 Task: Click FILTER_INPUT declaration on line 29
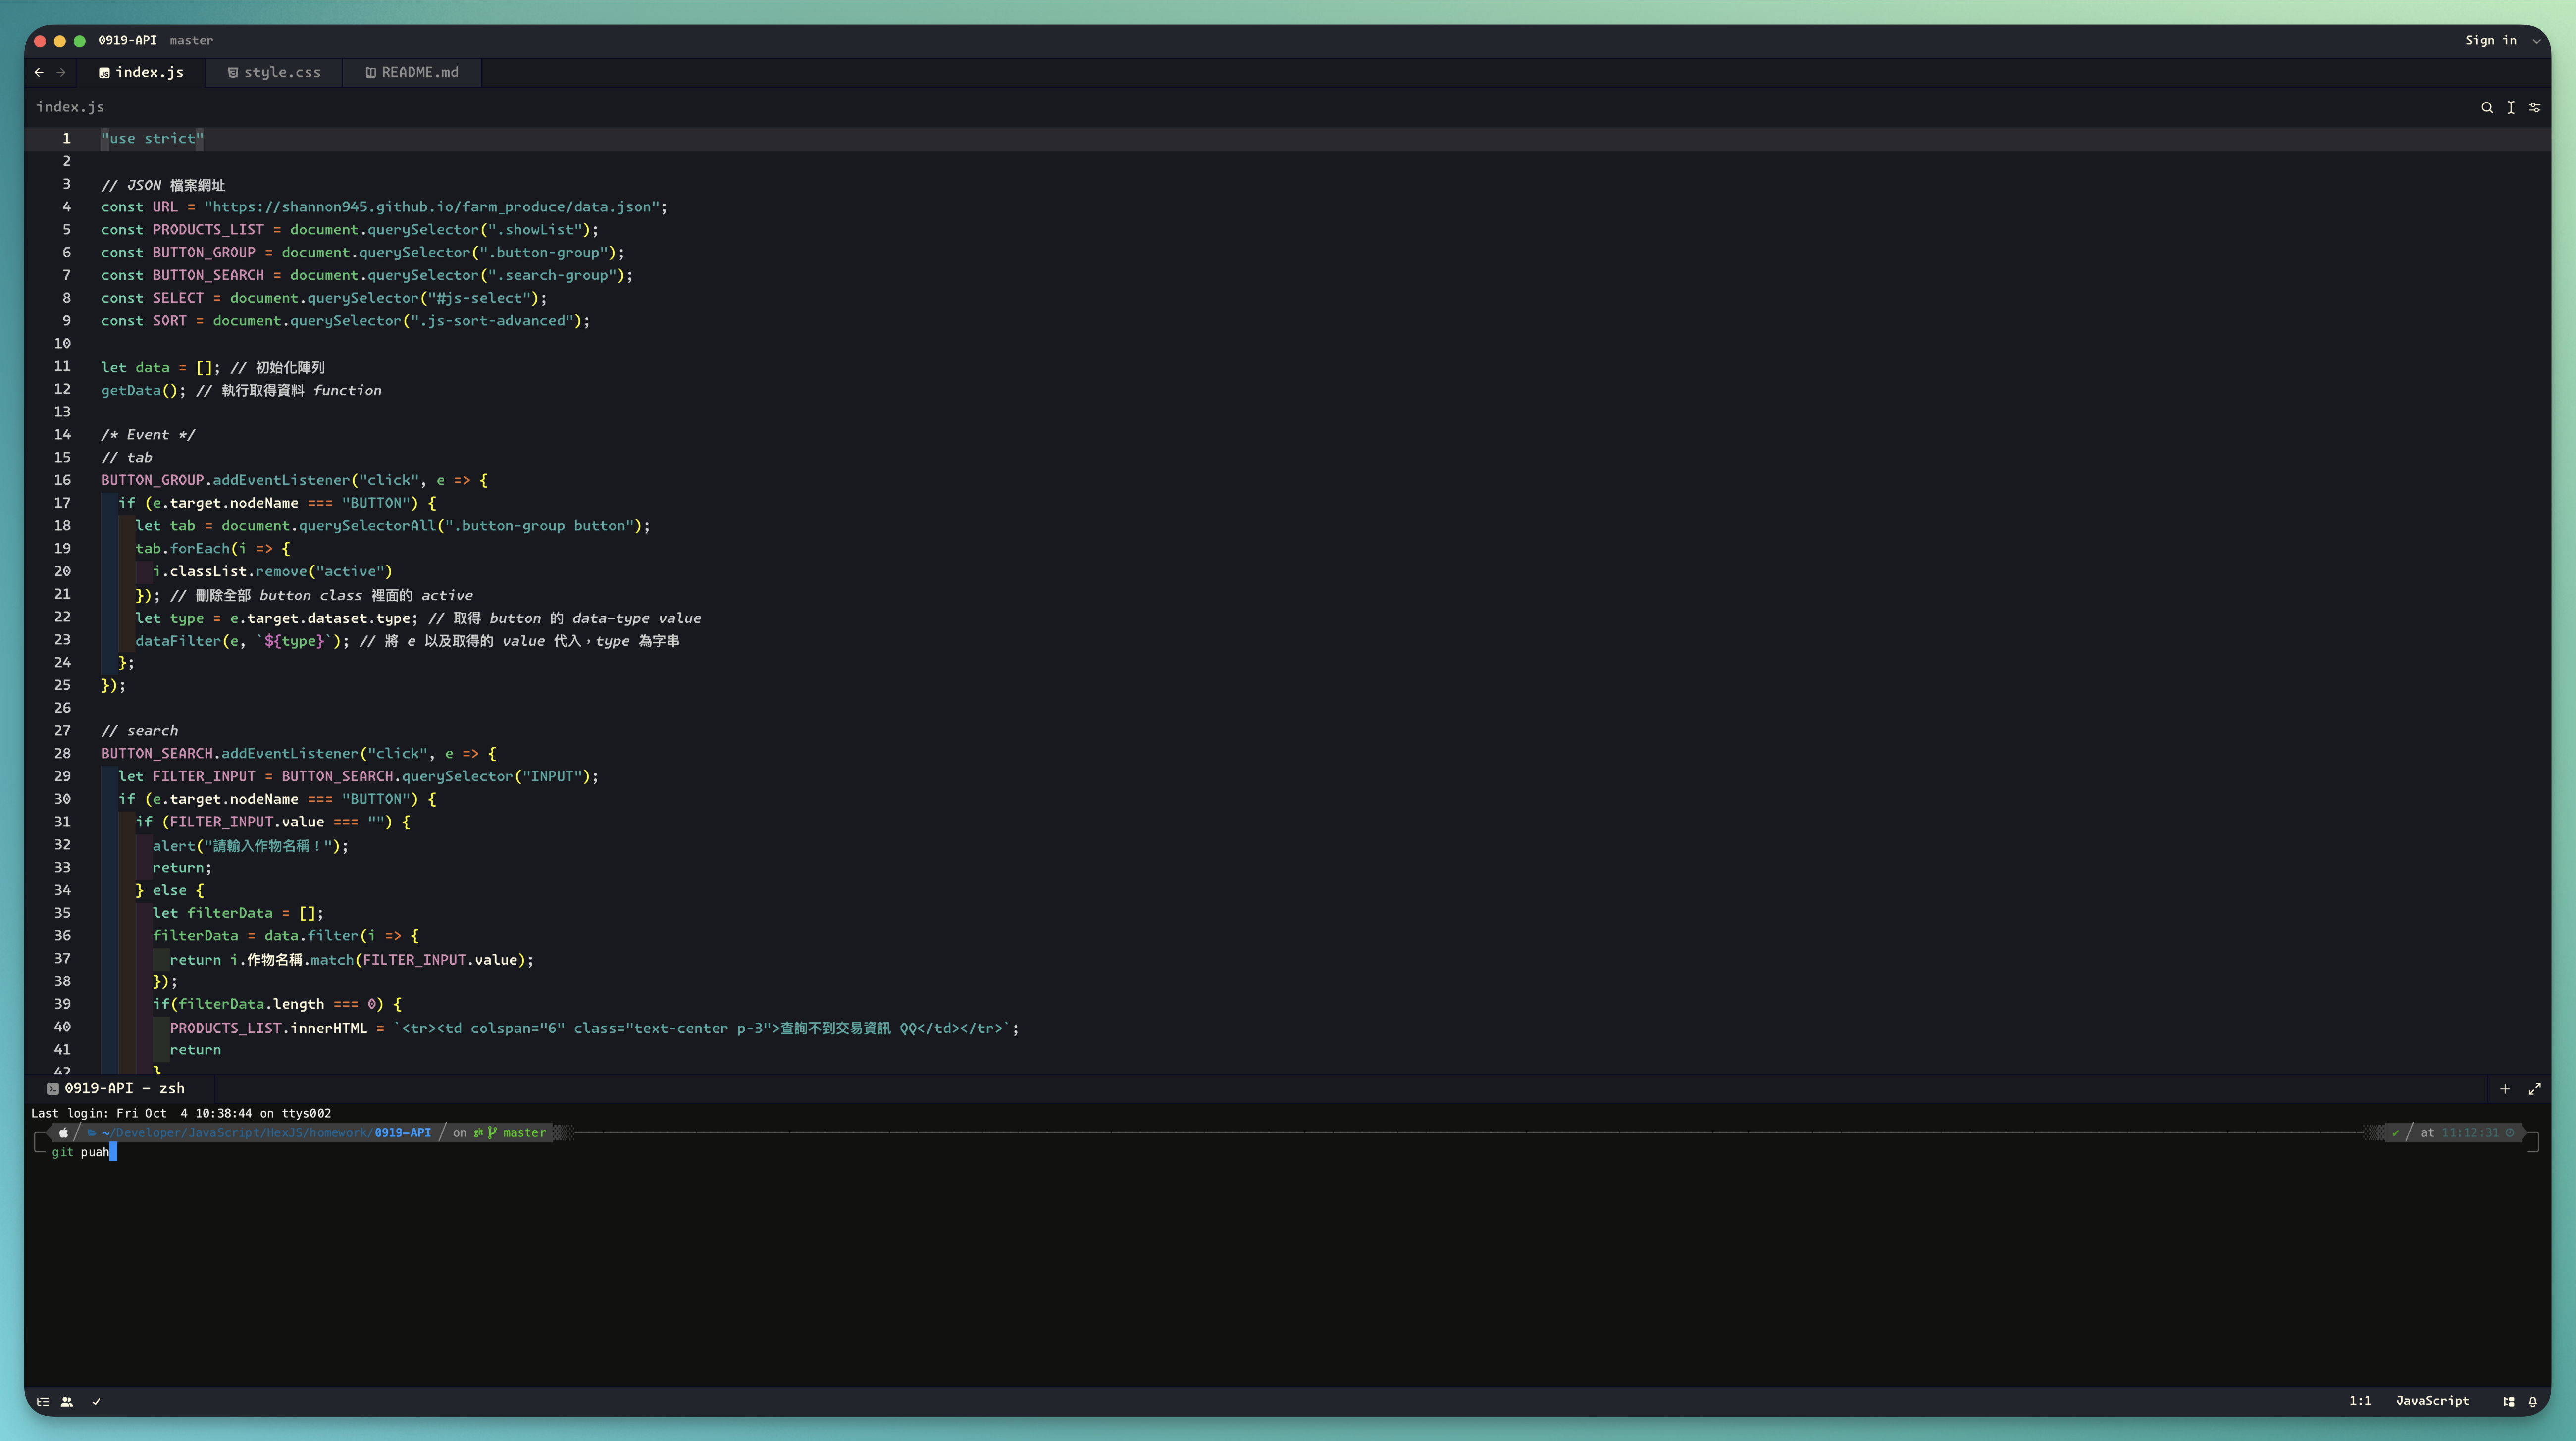[x=204, y=776]
